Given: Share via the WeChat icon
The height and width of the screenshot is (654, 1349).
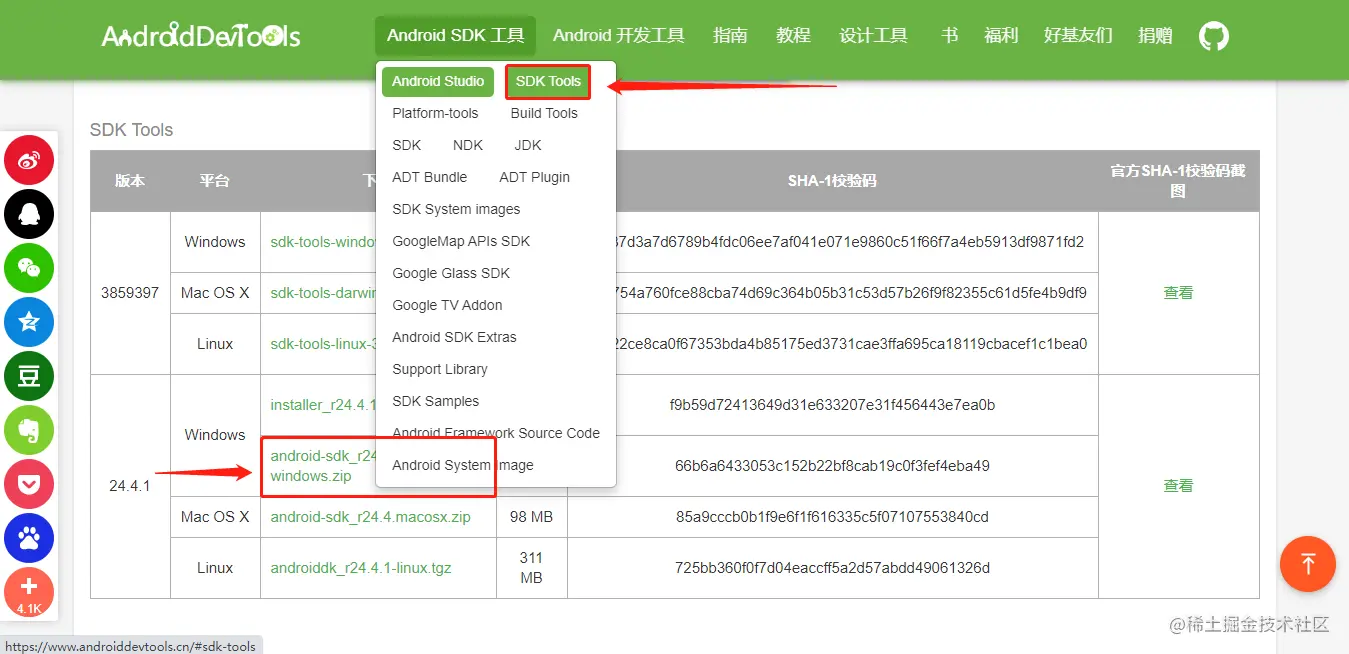Looking at the screenshot, I should click(x=29, y=268).
